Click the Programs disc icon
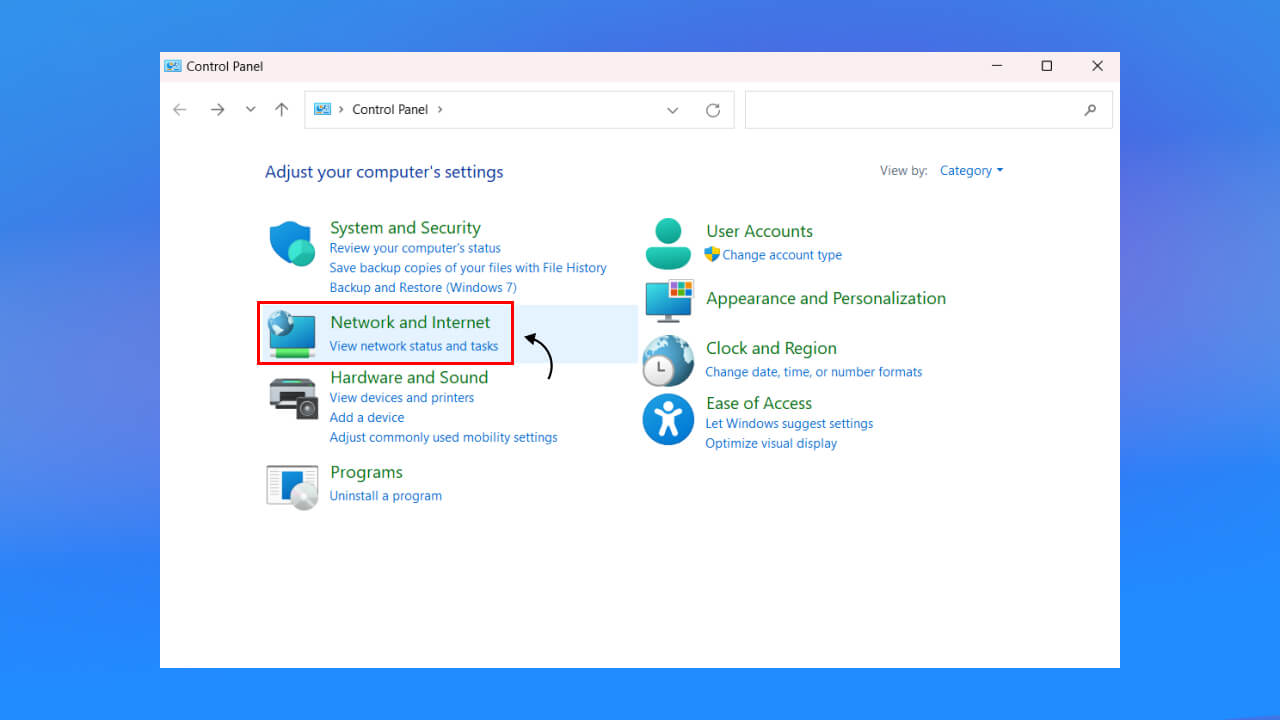 [293, 487]
